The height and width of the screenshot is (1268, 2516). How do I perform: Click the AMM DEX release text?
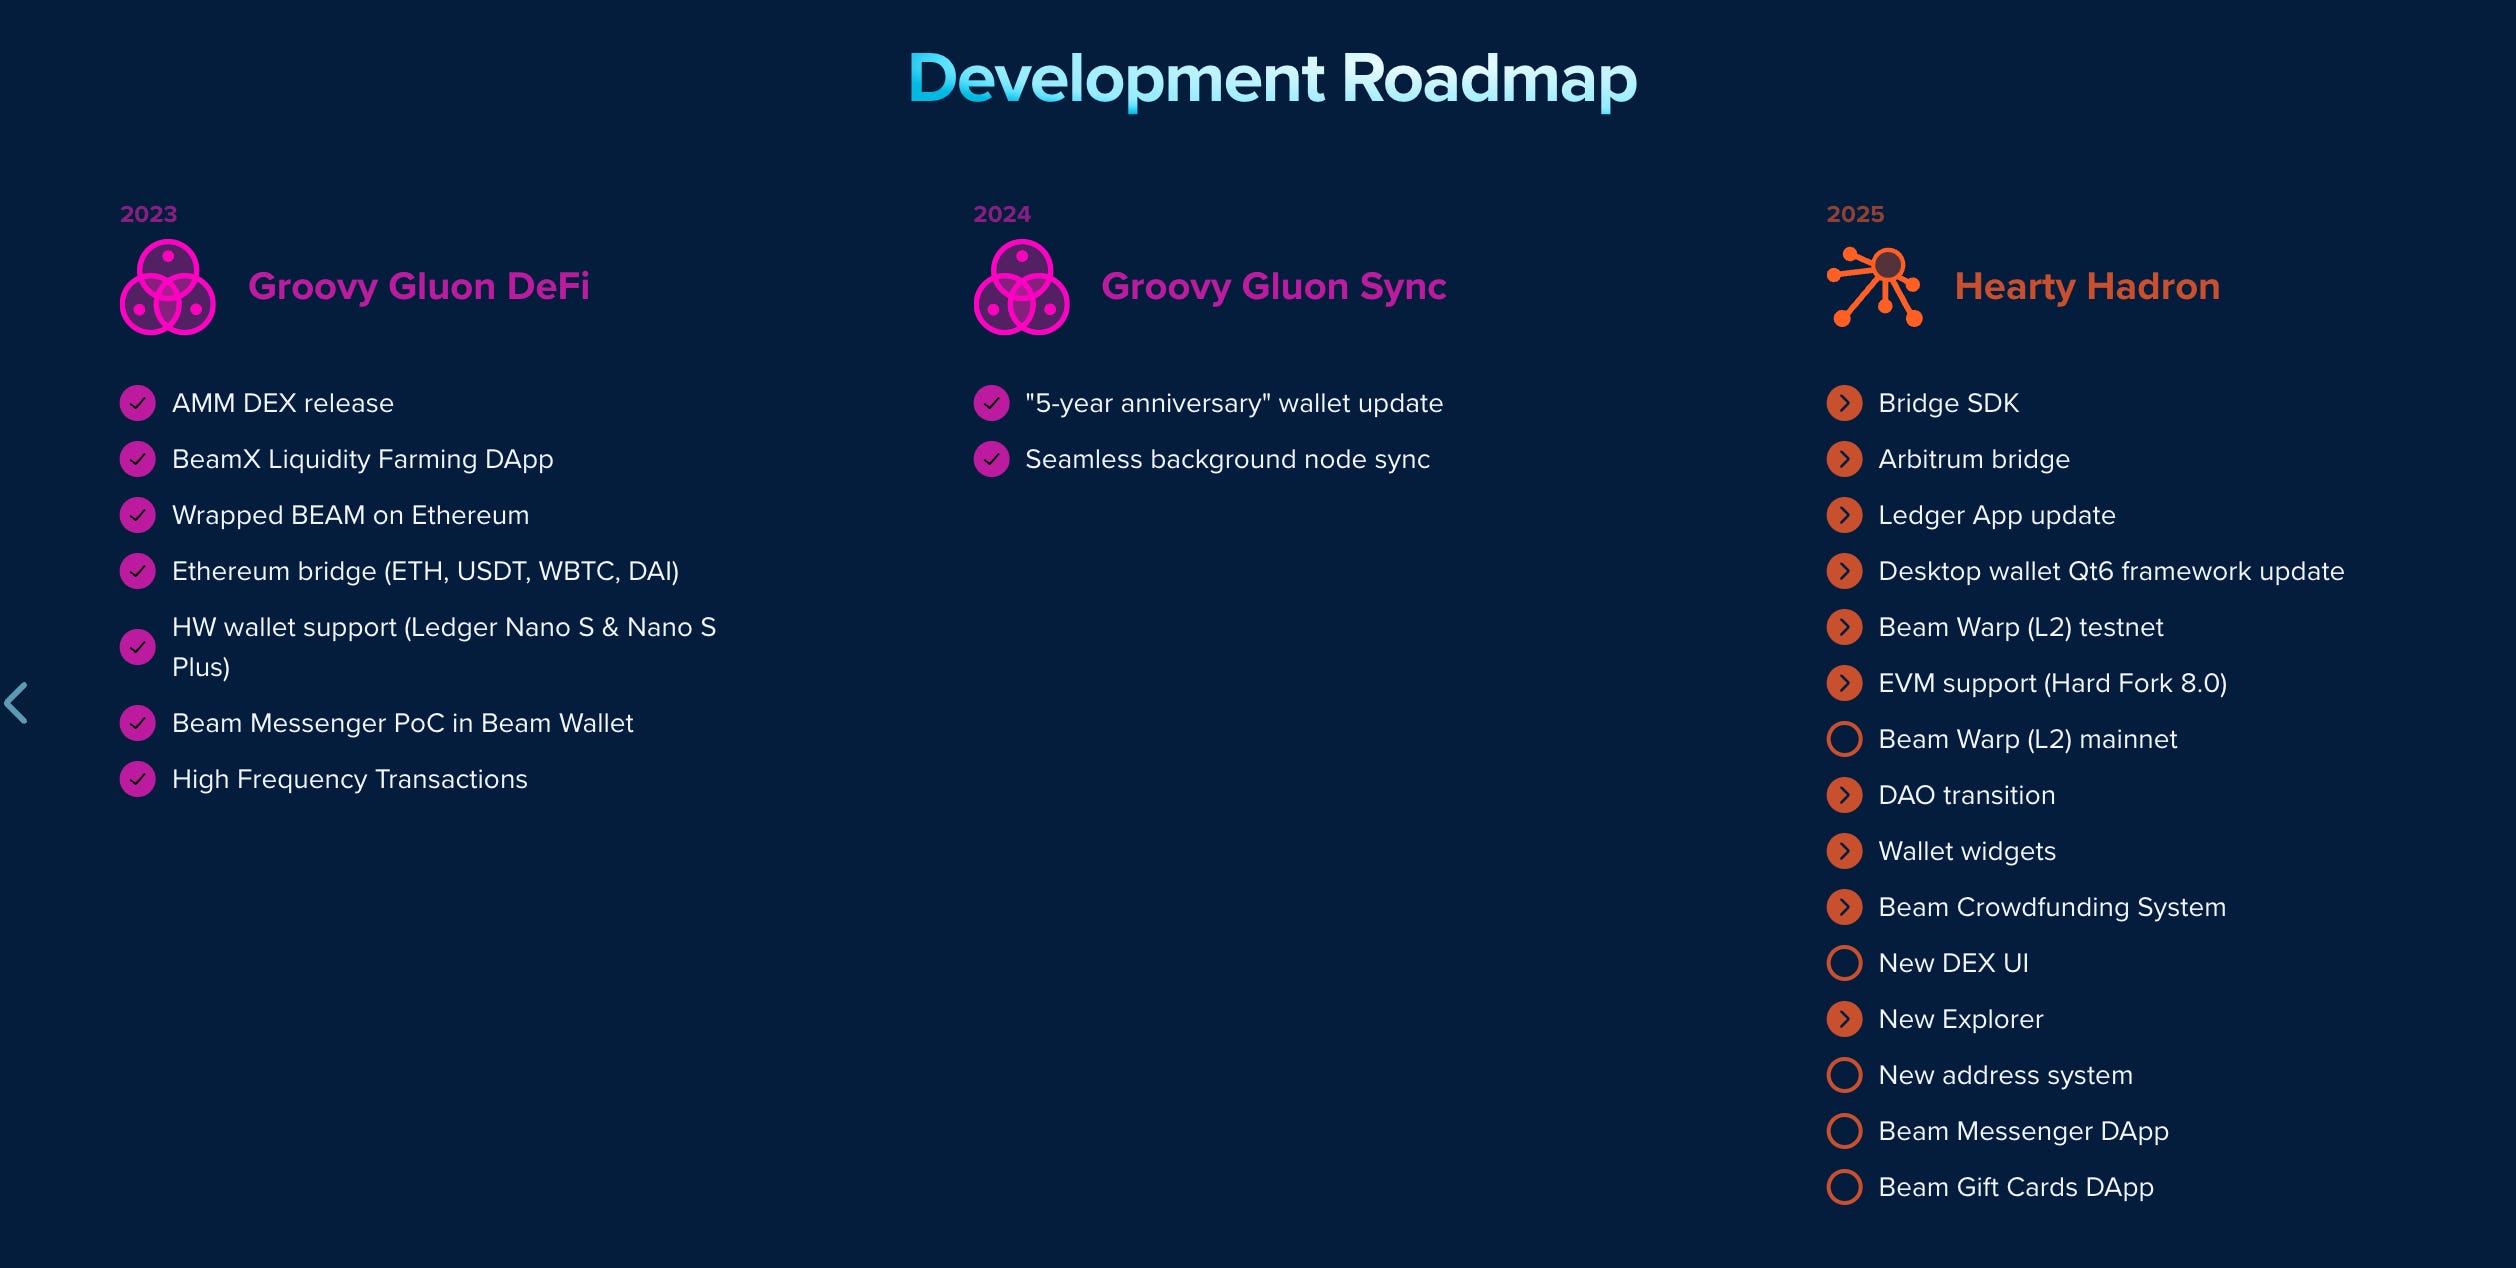point(283,403)
